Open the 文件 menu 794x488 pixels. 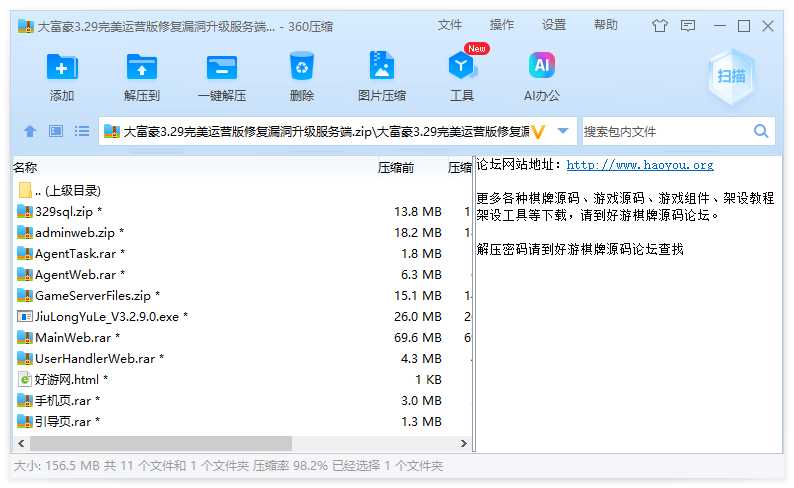click(450, 25)
